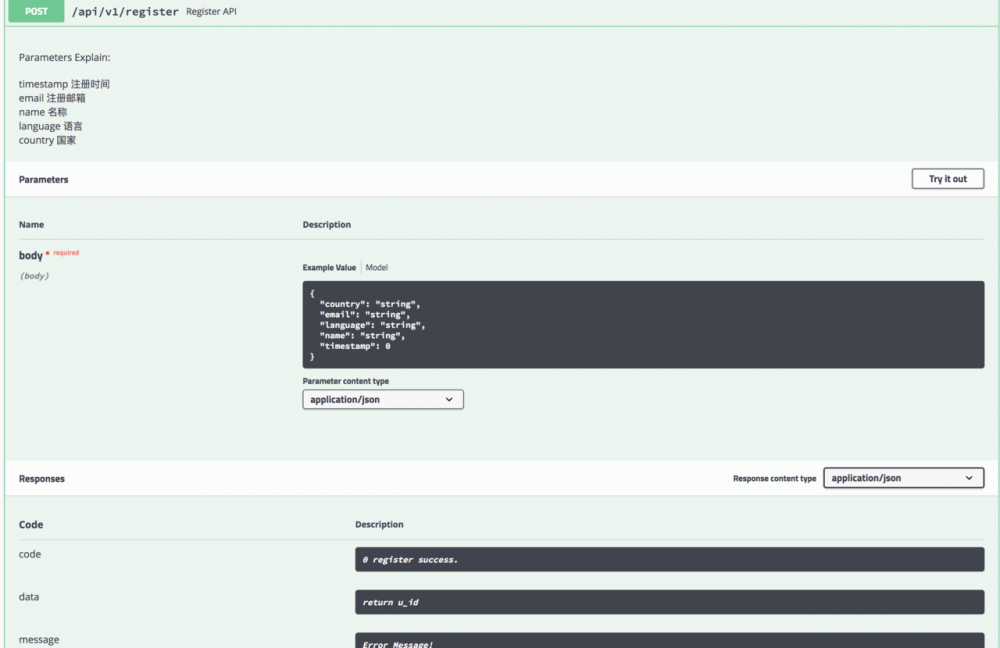Click the "Parameters Explain:" heading

[64, 57]
